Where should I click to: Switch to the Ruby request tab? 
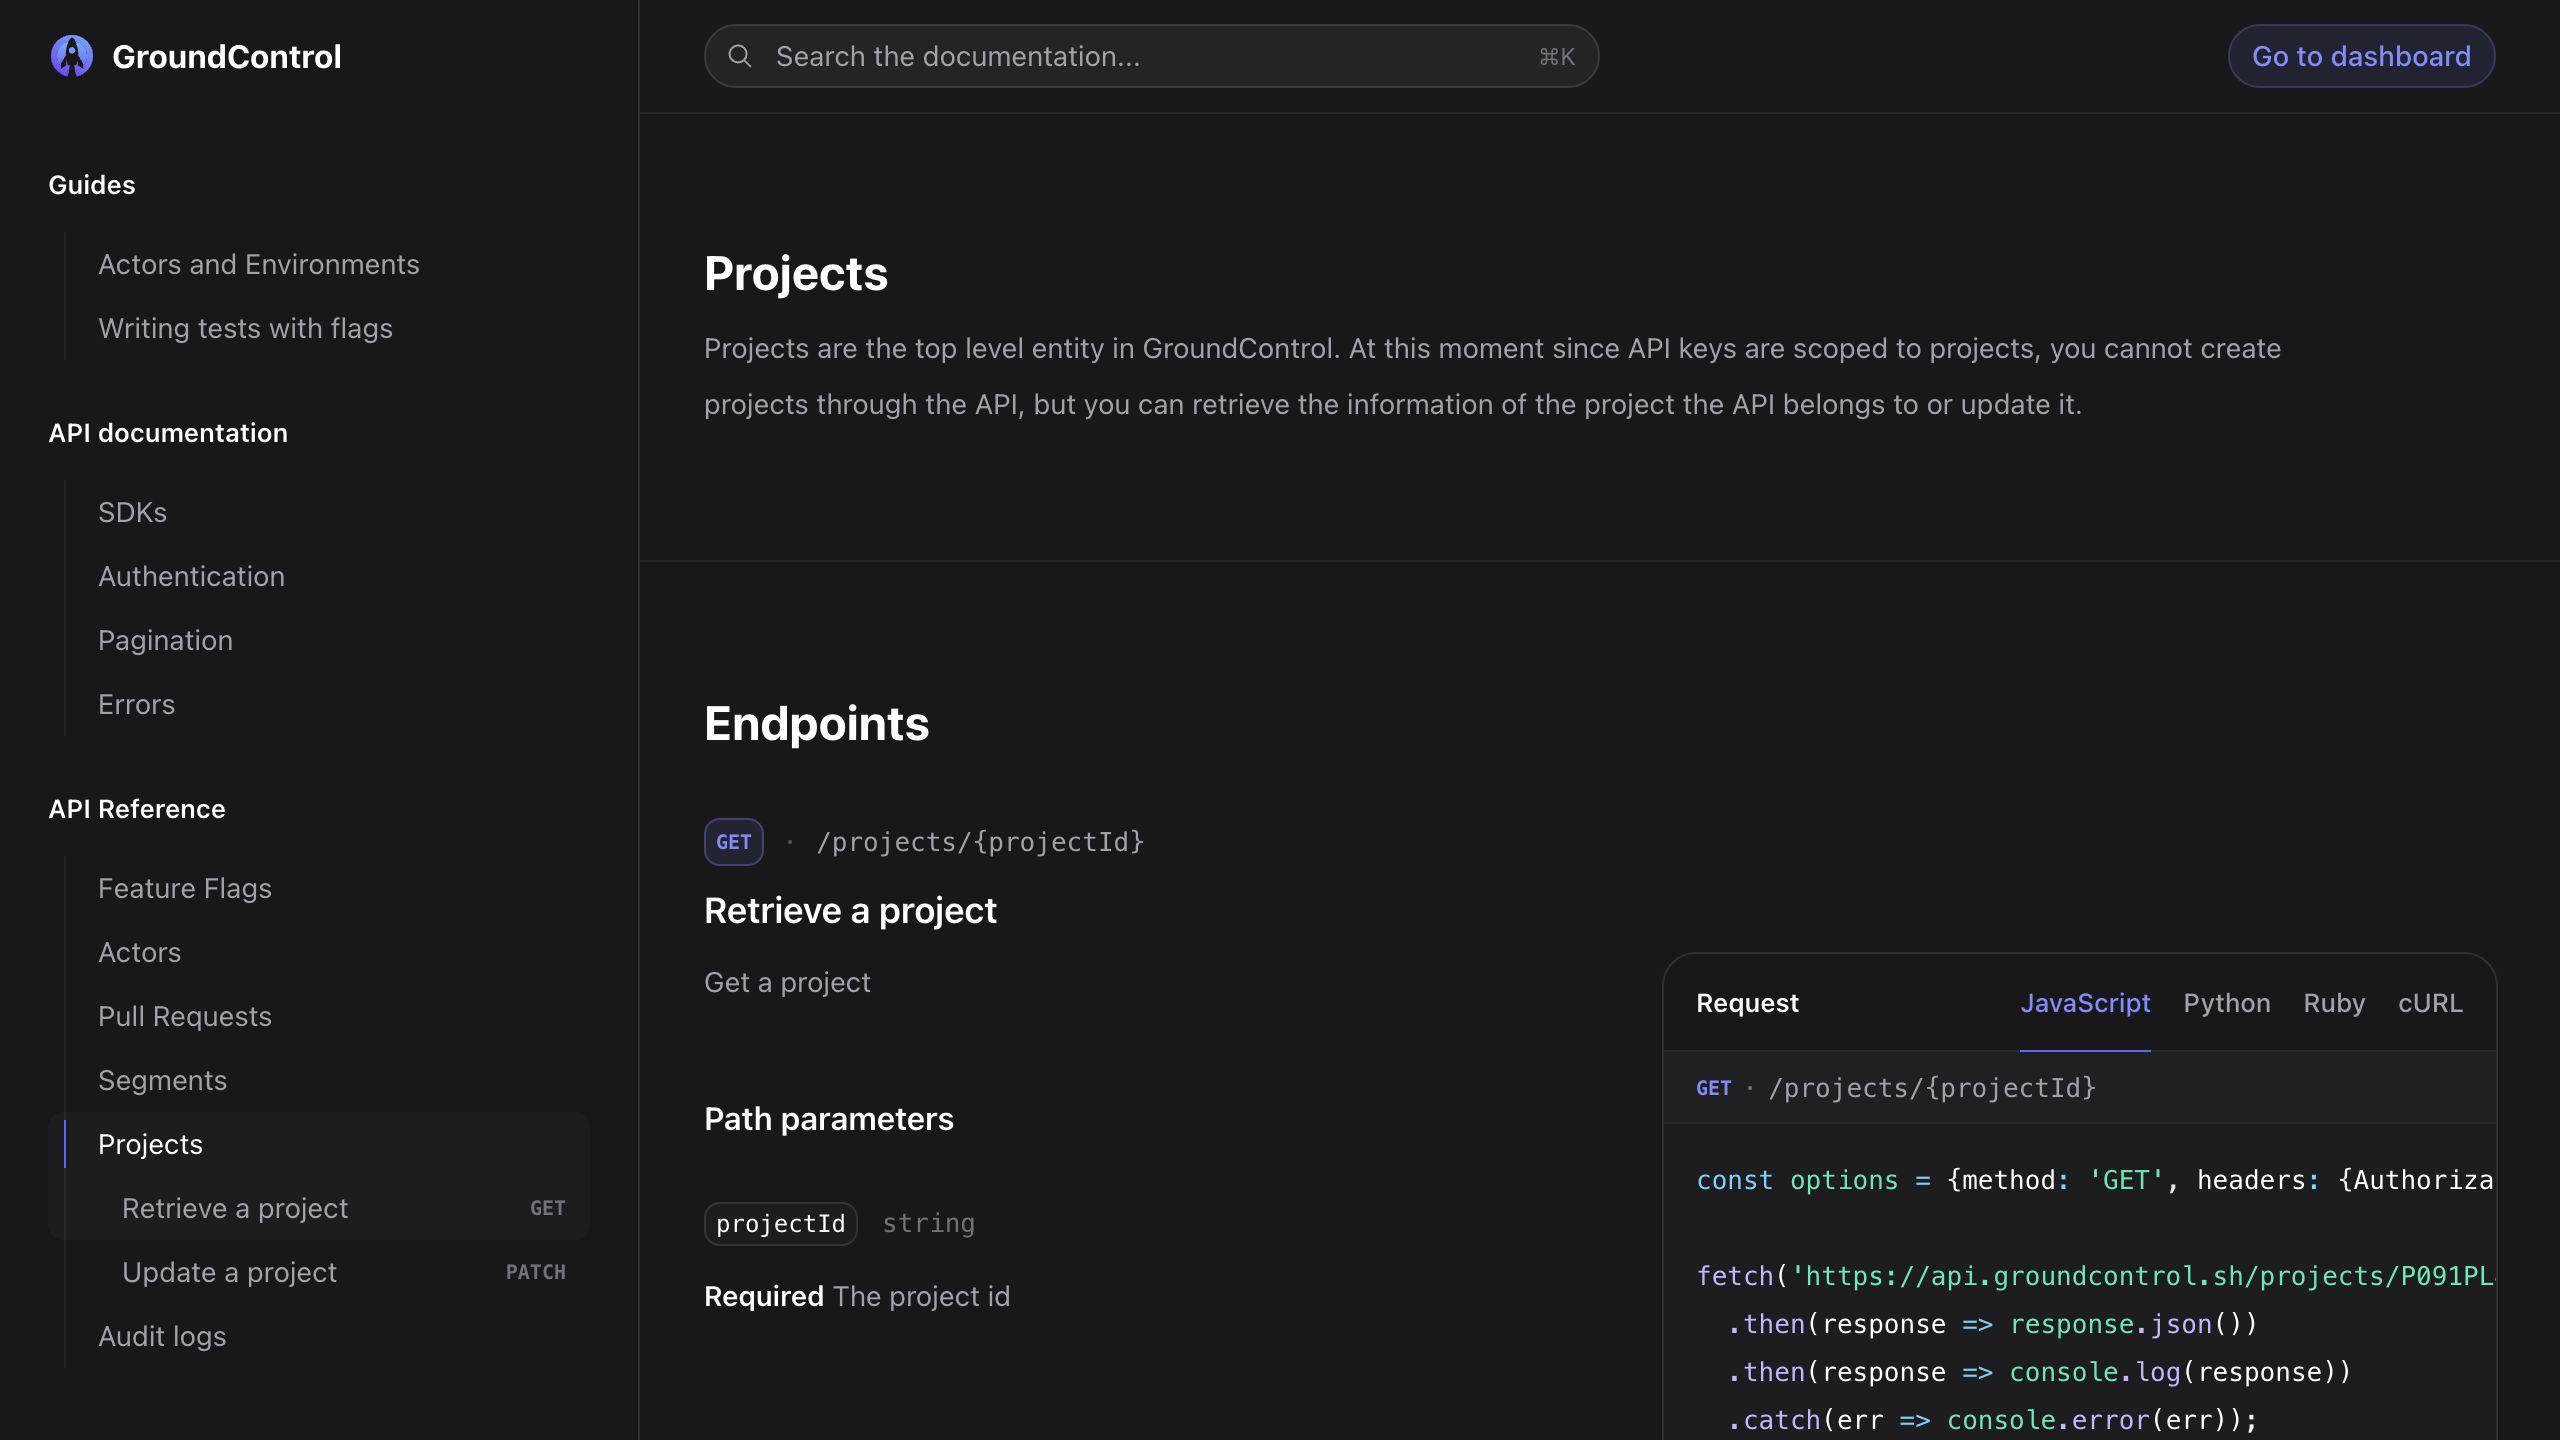click(x=2334, y=1003)
